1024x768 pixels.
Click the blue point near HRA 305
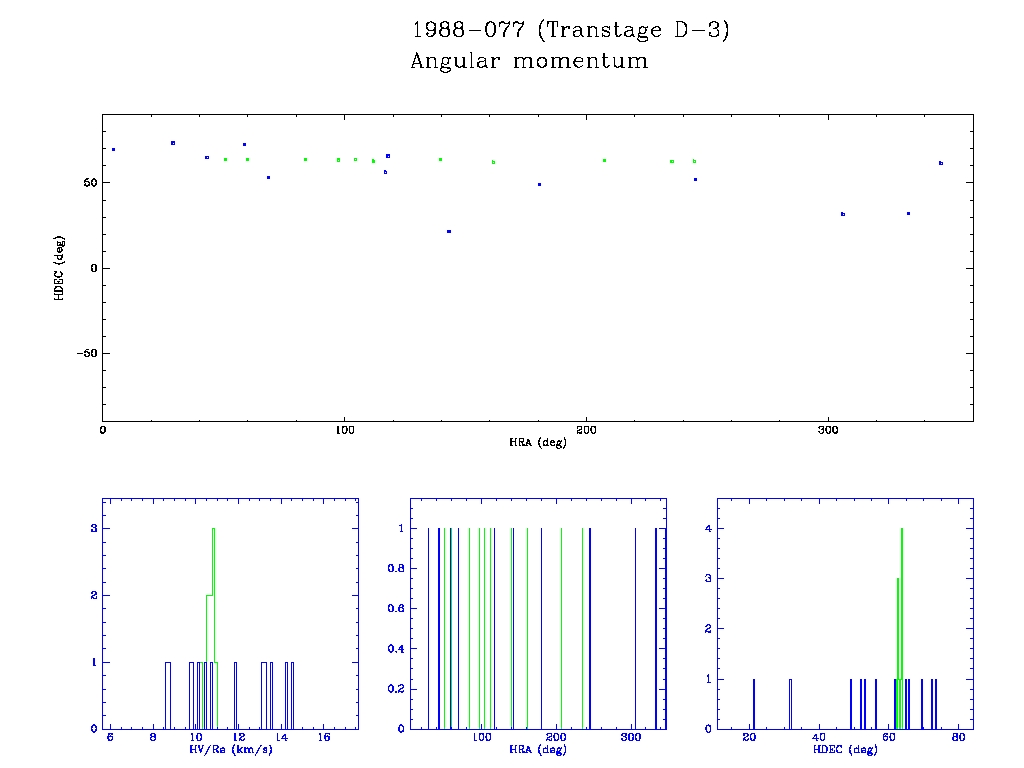843,214
